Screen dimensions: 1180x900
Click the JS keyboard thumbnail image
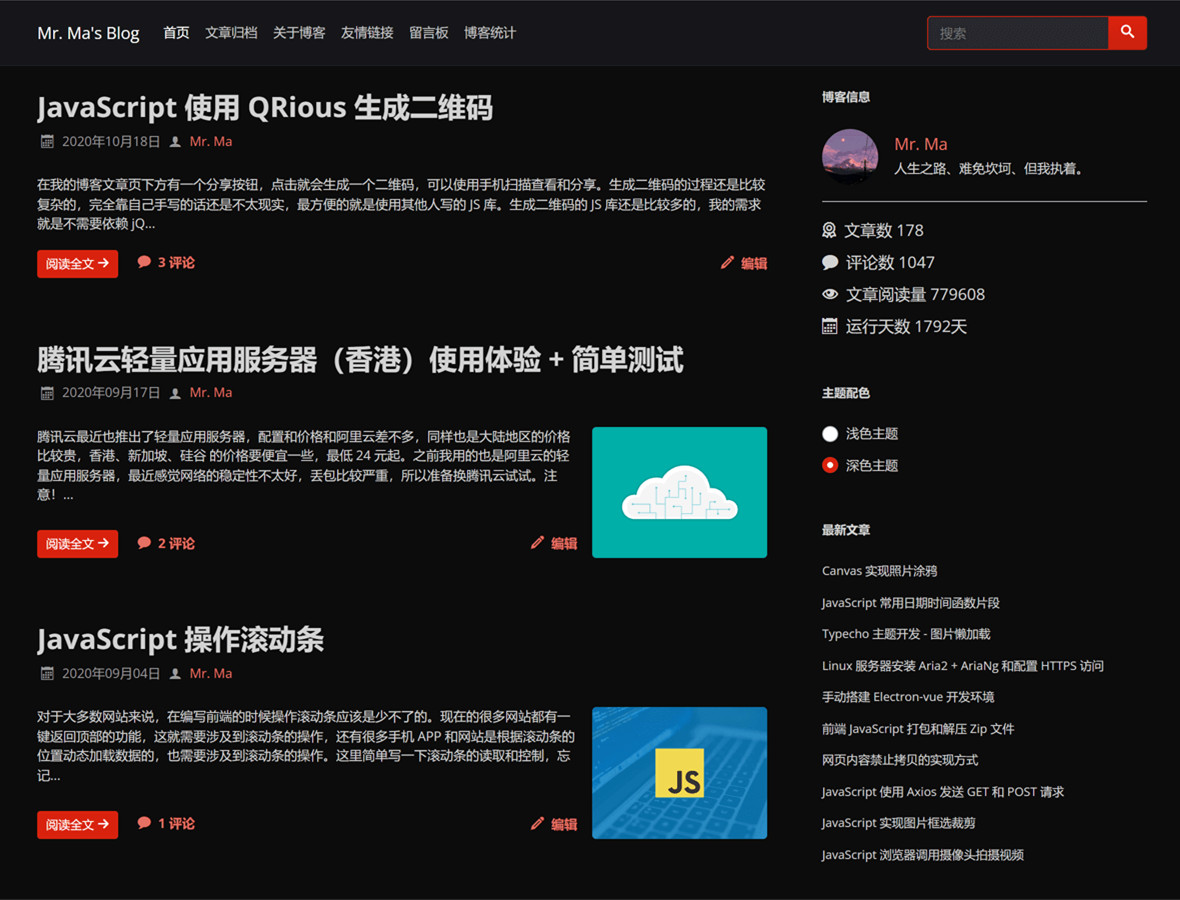pyautogui.click(x=680, y=773)
